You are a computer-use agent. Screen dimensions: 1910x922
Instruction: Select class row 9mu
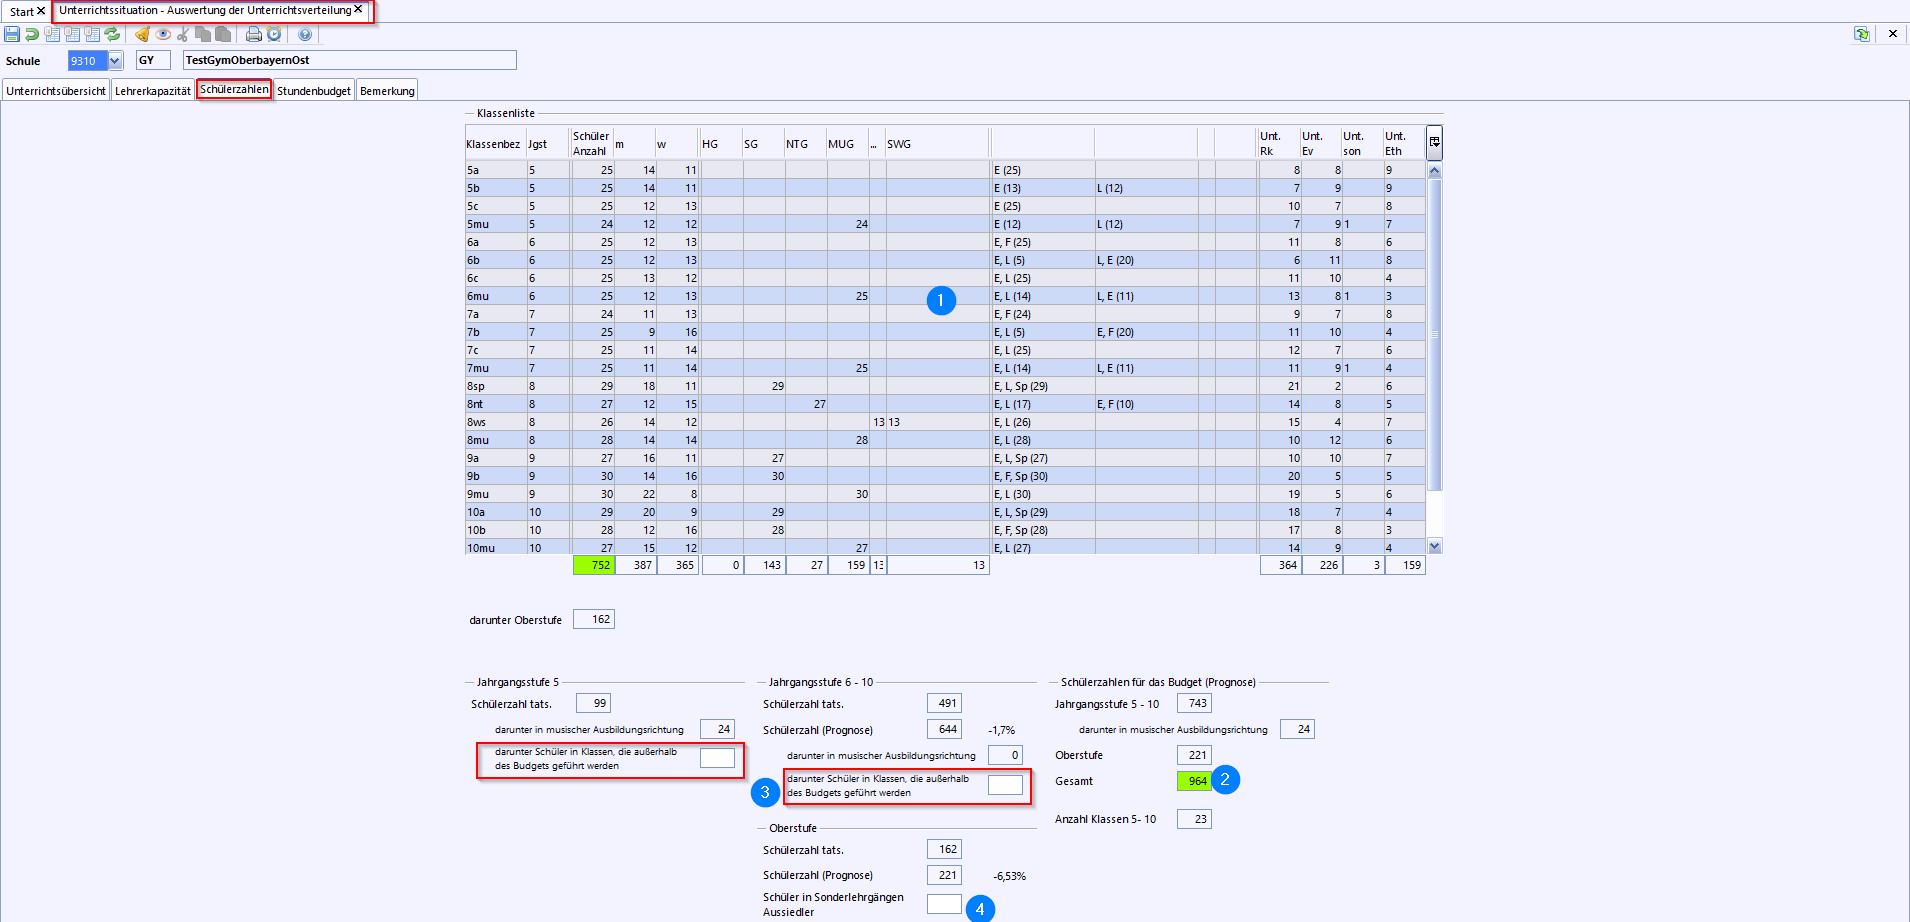coord(945,494)
